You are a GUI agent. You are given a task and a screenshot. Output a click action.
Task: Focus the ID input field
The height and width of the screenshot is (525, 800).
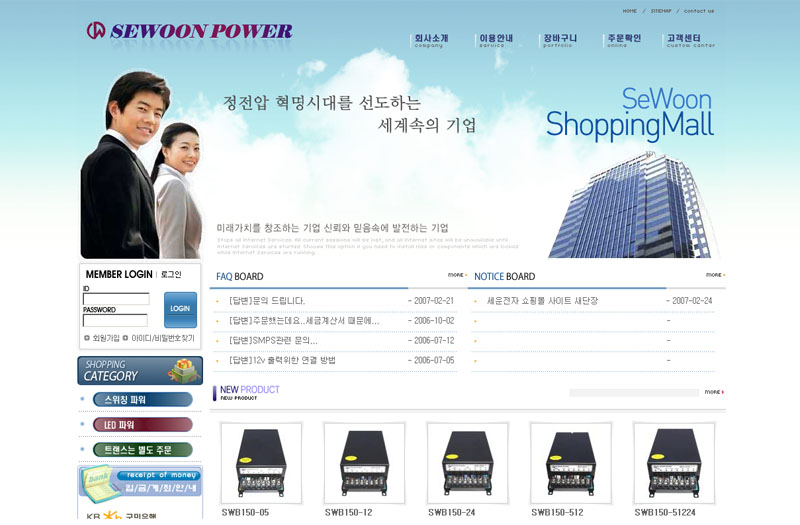[116, 299]
